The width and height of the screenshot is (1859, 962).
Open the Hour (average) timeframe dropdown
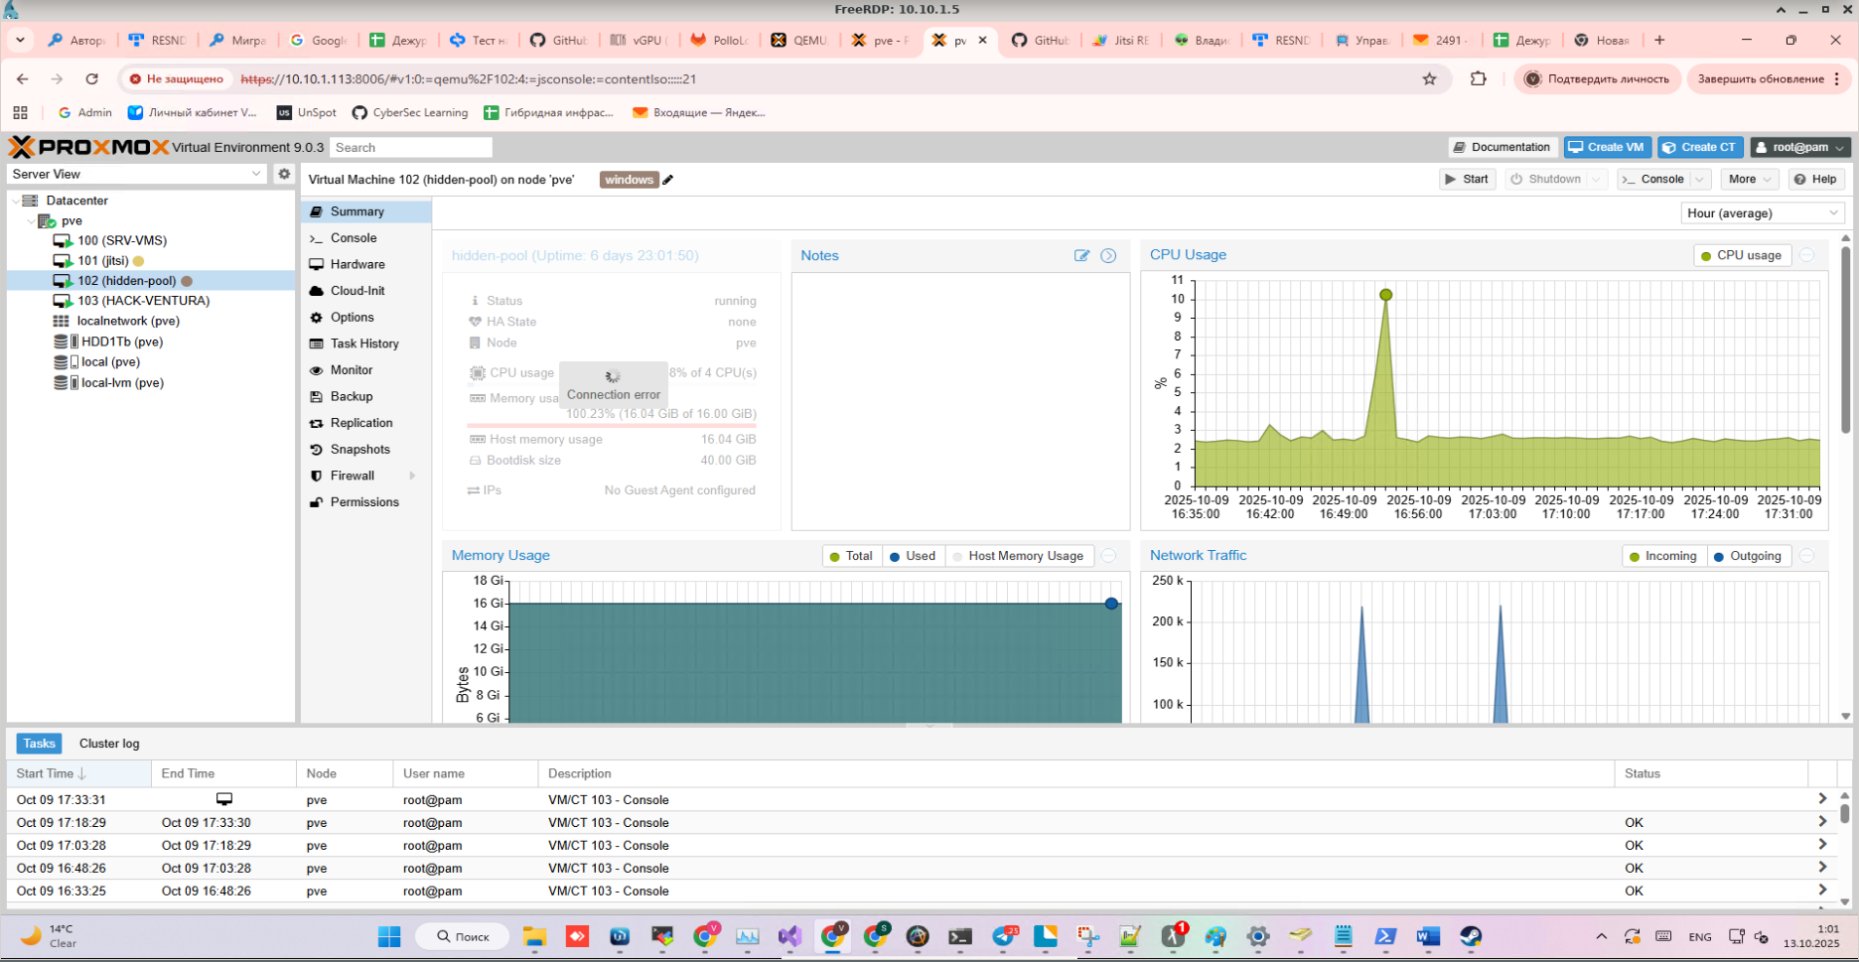click(x=1761, y=213)
